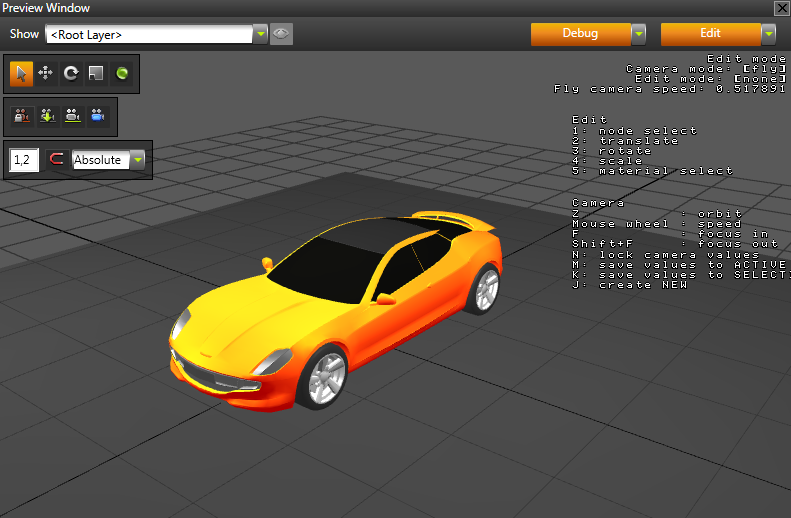Switch to the rotate tool

click(x=71, y=73)
